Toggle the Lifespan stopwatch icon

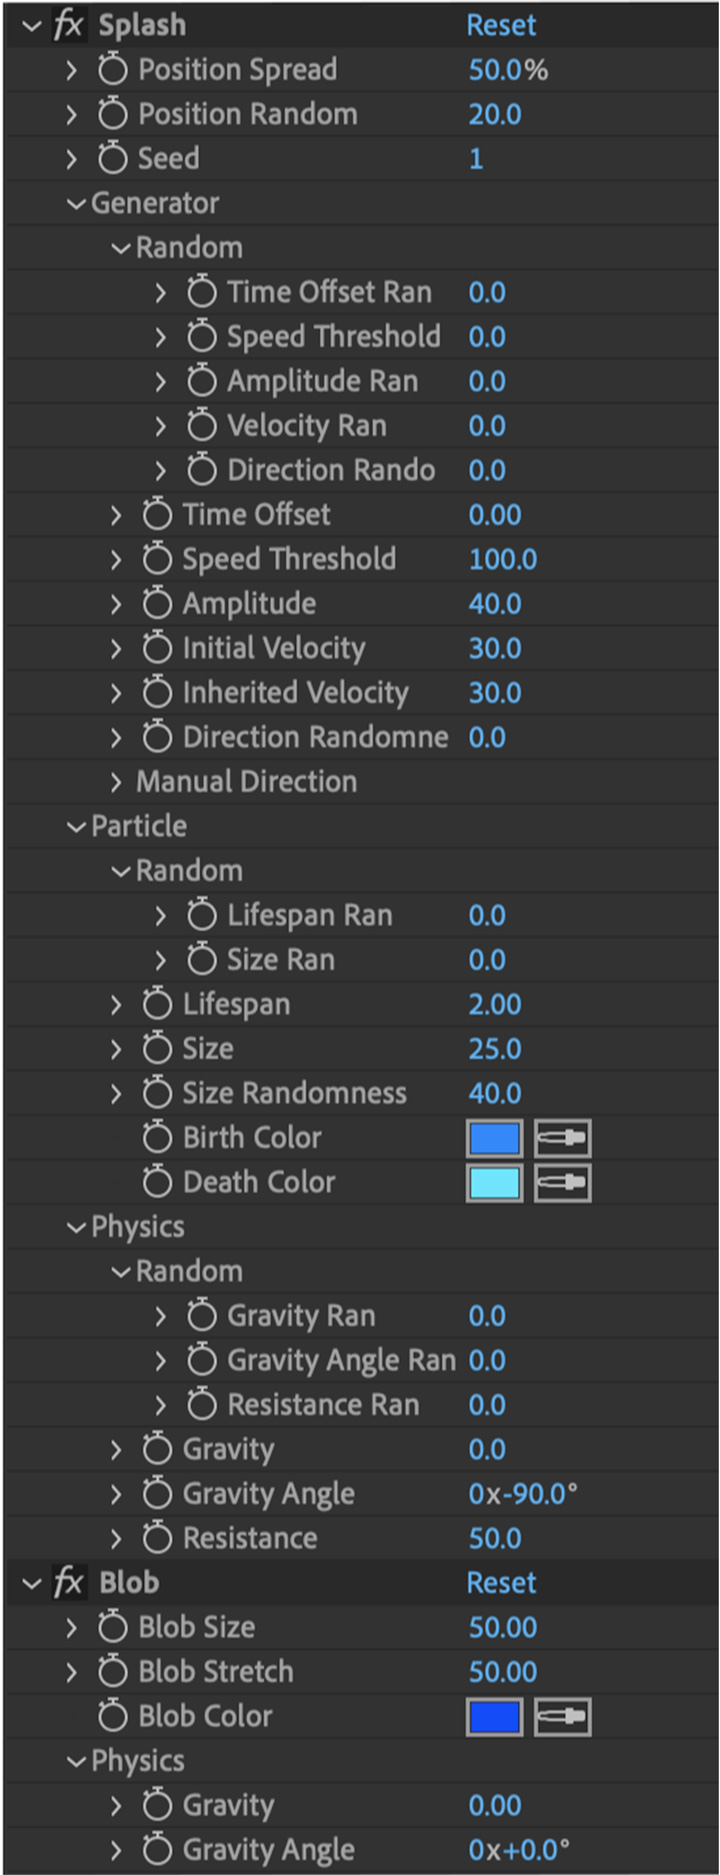coord(157,1004)
